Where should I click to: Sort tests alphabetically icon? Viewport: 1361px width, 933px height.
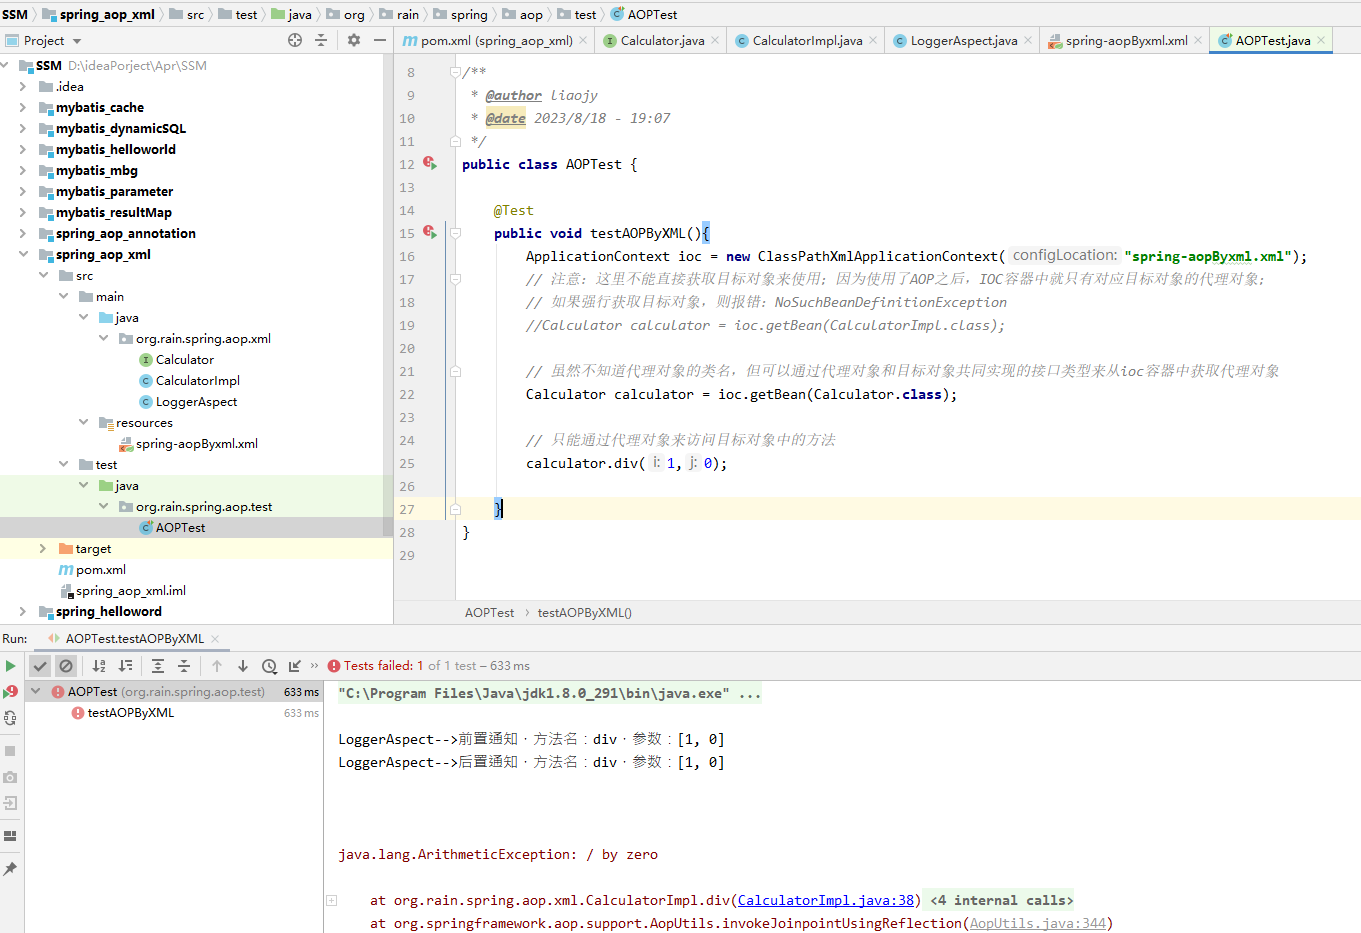click(99, 666)
